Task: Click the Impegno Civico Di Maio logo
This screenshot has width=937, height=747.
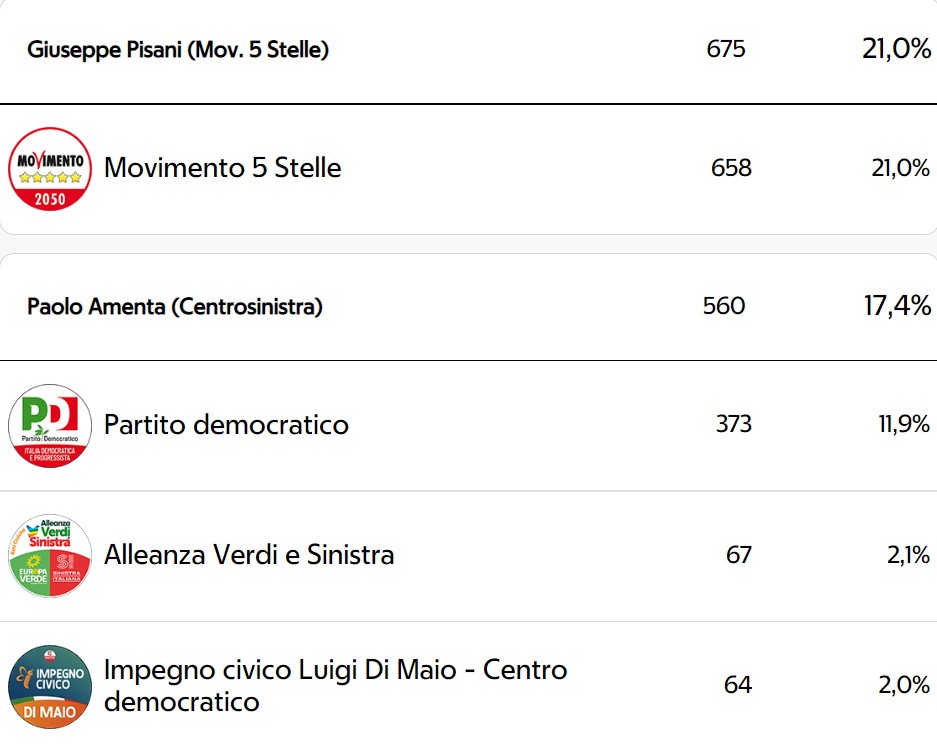Action: pyautogui.click(x=50, y=686)
